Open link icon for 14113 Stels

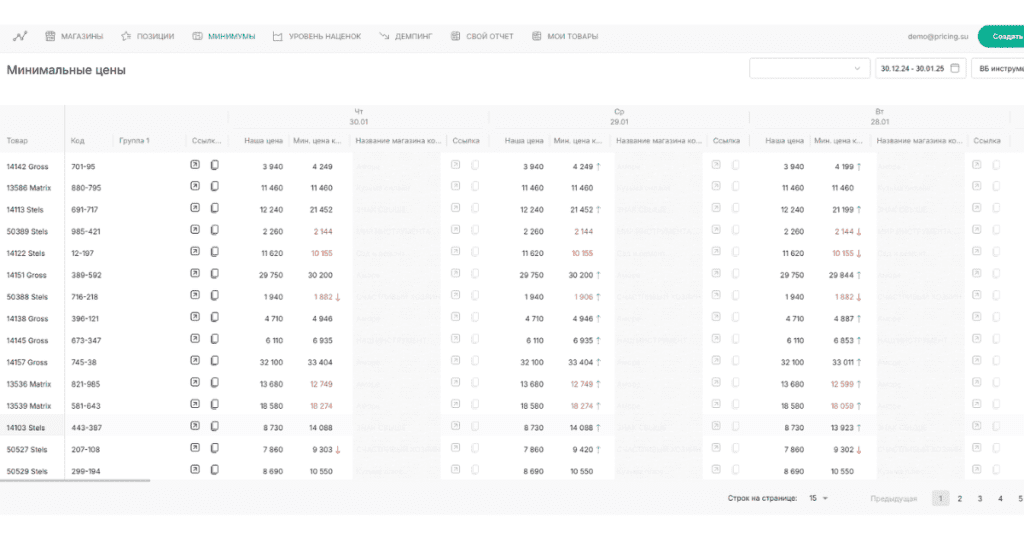(x=195, y=208)
